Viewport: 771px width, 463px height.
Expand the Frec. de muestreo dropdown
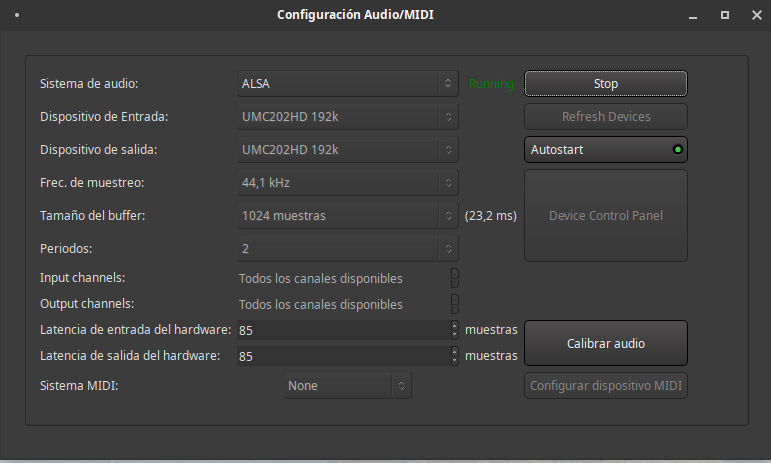point(347,183)
